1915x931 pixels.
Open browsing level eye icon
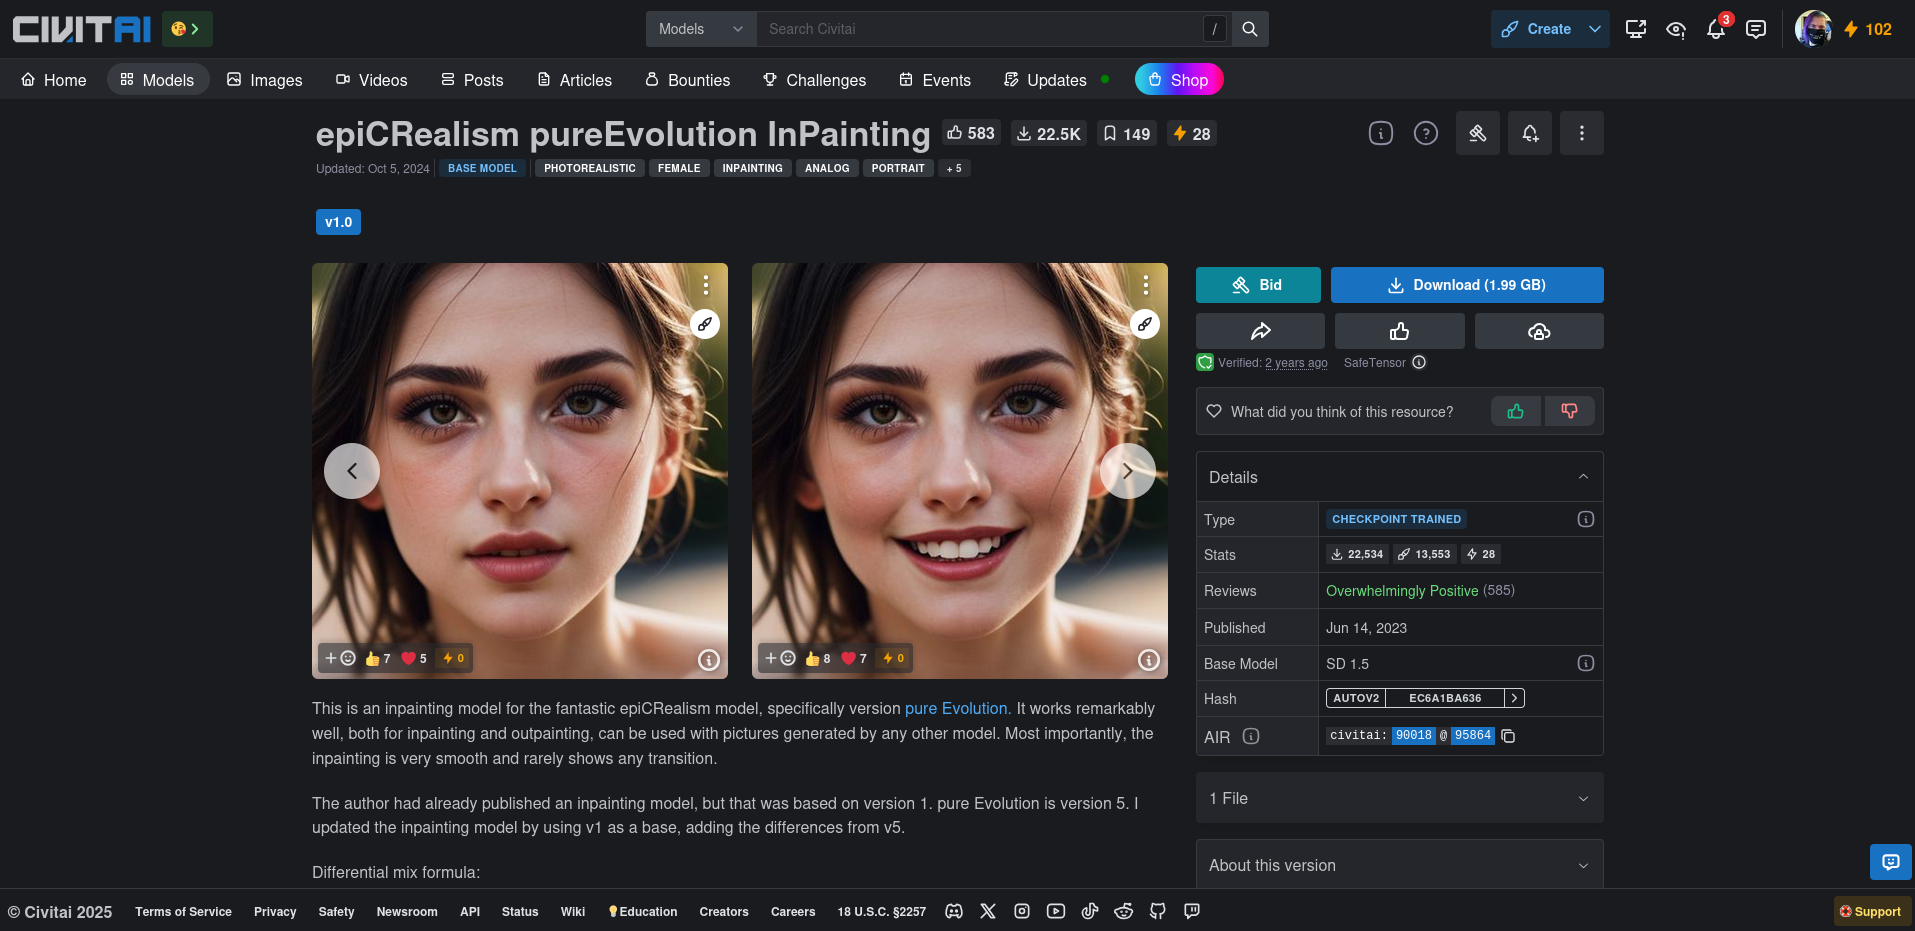pos(1676,29)
